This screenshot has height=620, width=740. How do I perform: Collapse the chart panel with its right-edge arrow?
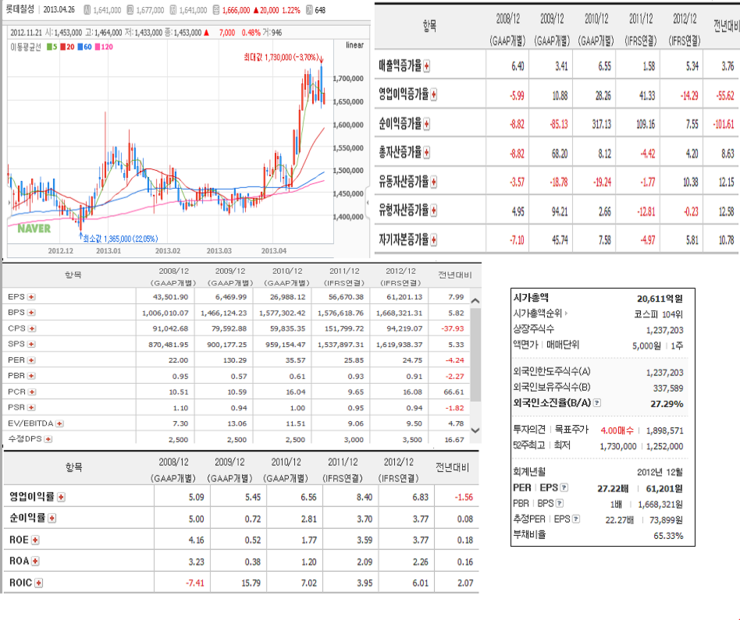368,202
